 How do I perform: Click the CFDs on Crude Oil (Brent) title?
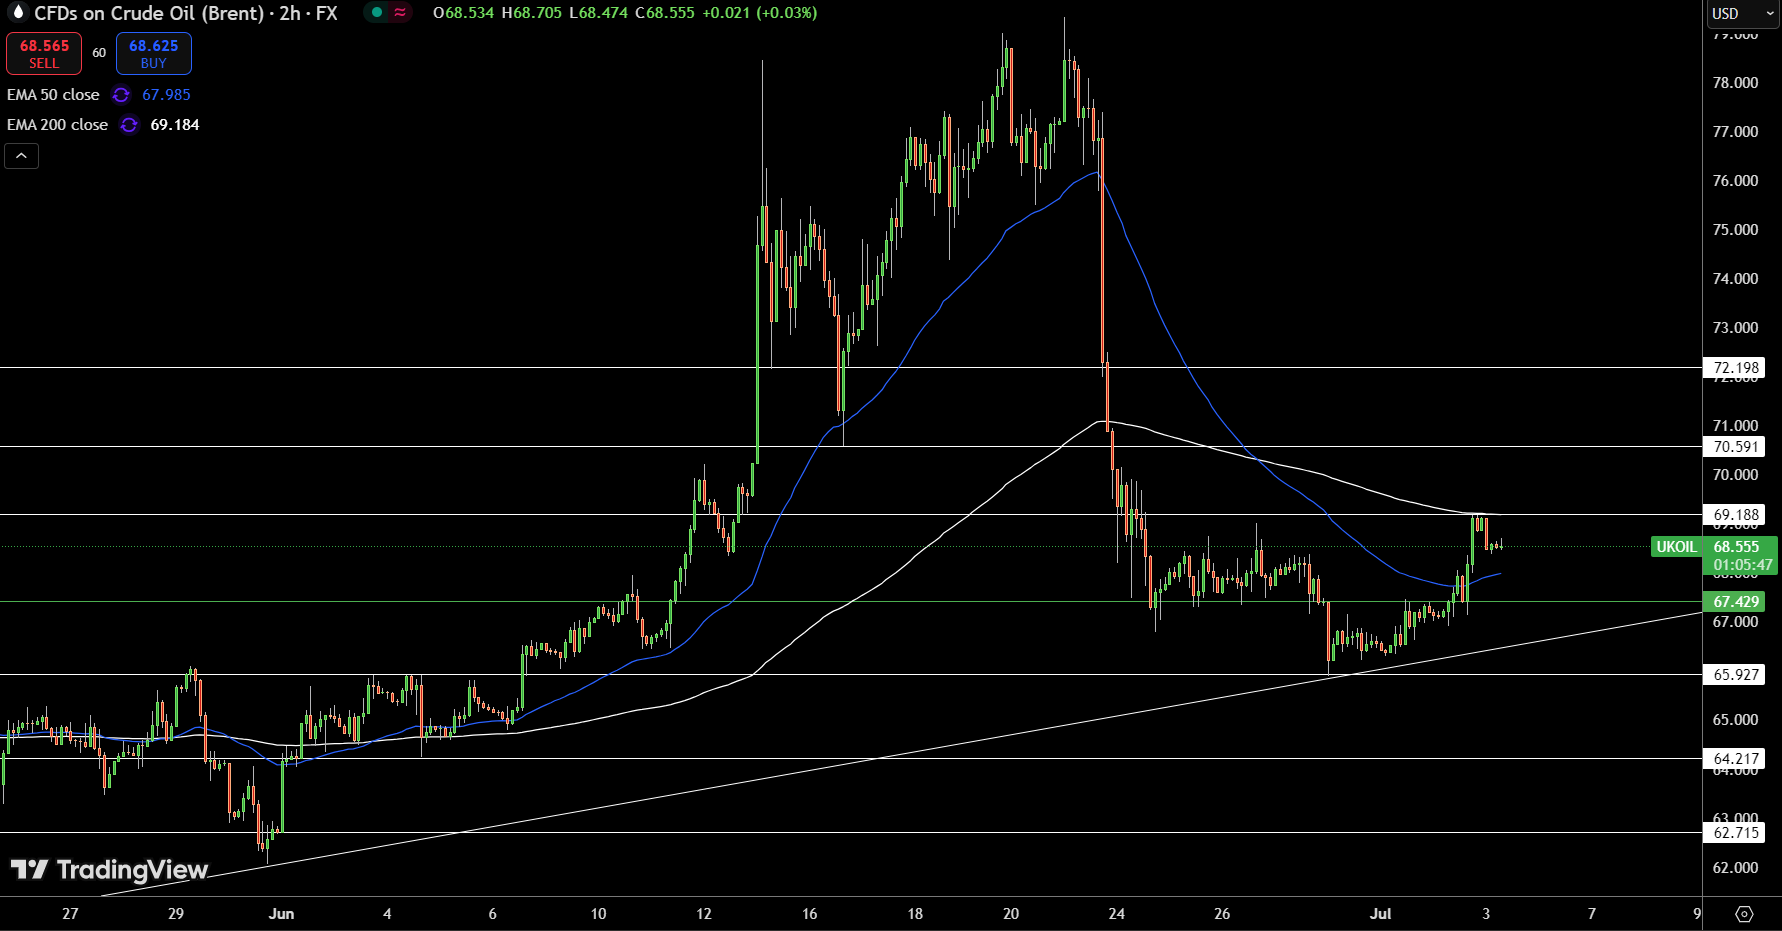pos(149,13)
